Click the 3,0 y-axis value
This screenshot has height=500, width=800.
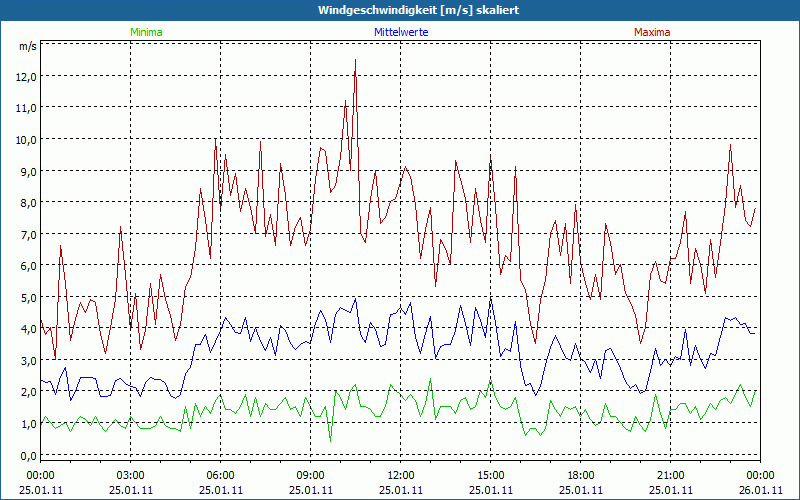pyautogui.click(x=29, y=361)
